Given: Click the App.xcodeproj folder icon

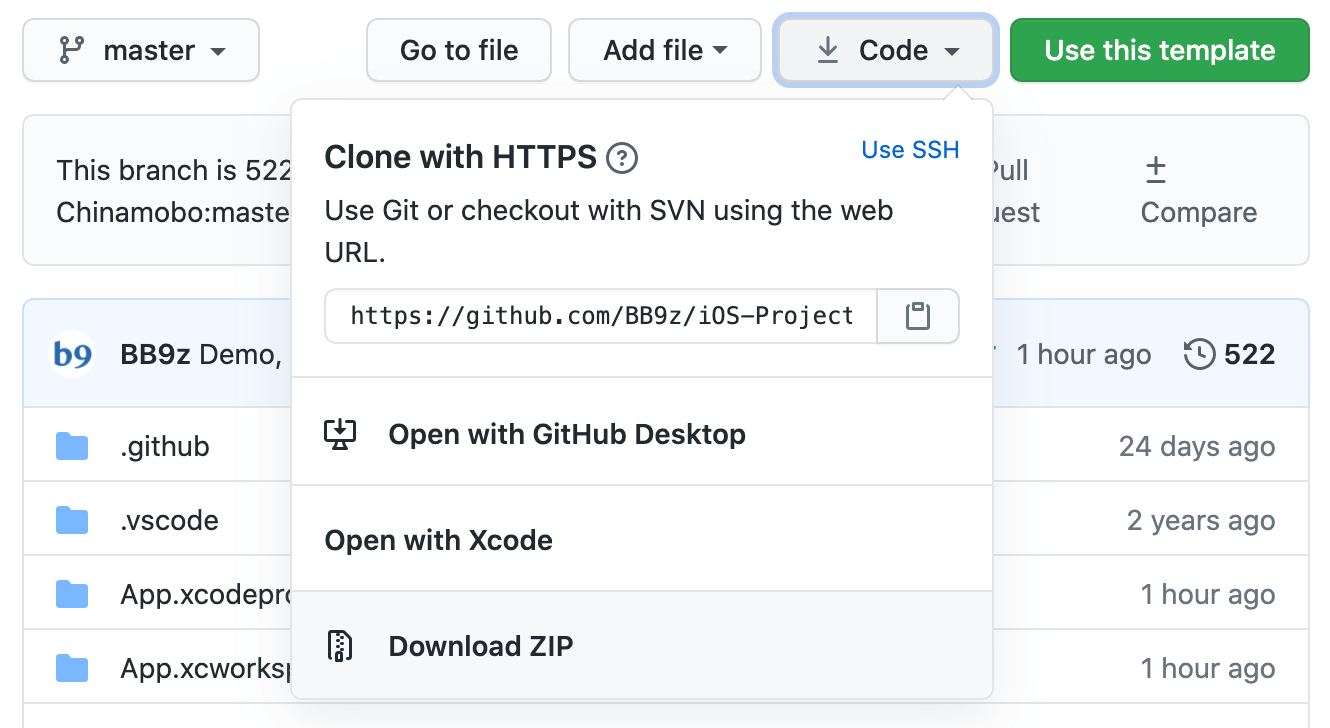Looking at the screenshot, I should 72,594.
